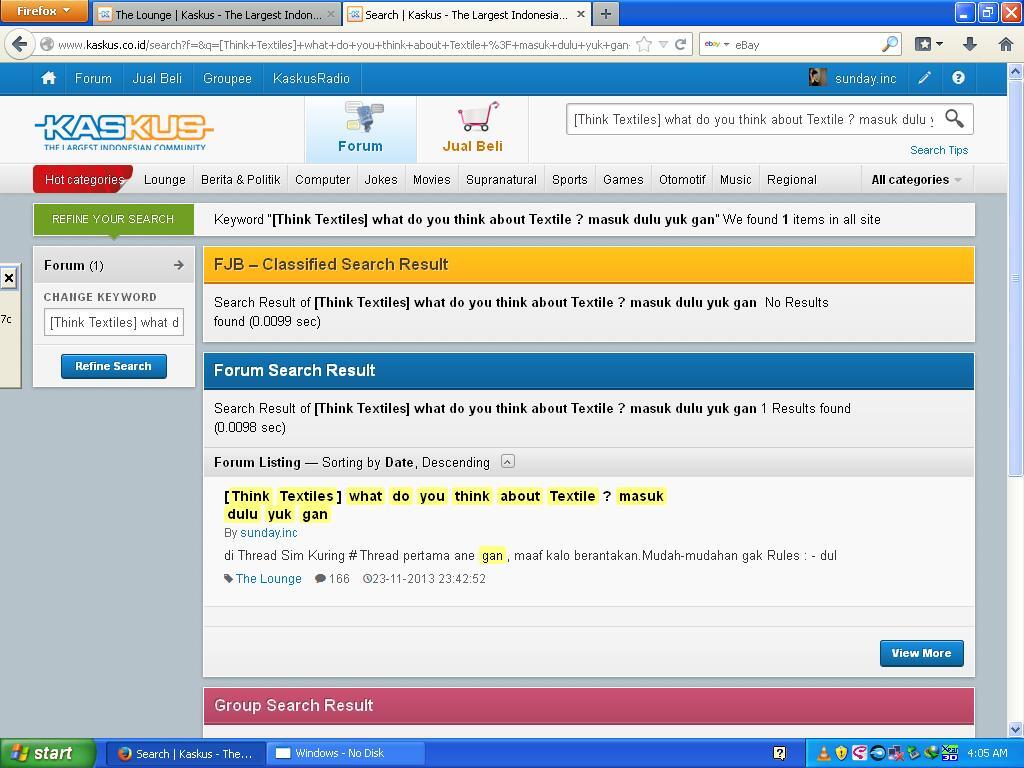Open Firefox downloads arrow icon
1024x768 pixels.
[970, 44]
